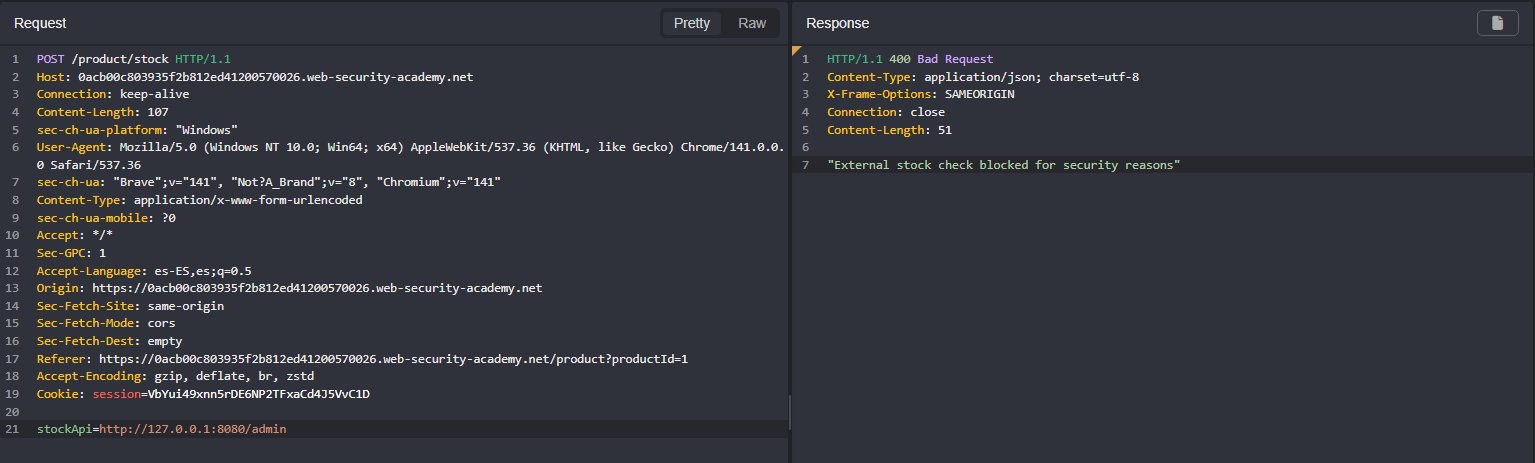The image size is (1535, 463).
Task: Click the splitter handle between Request and Response
Action: 789,410
